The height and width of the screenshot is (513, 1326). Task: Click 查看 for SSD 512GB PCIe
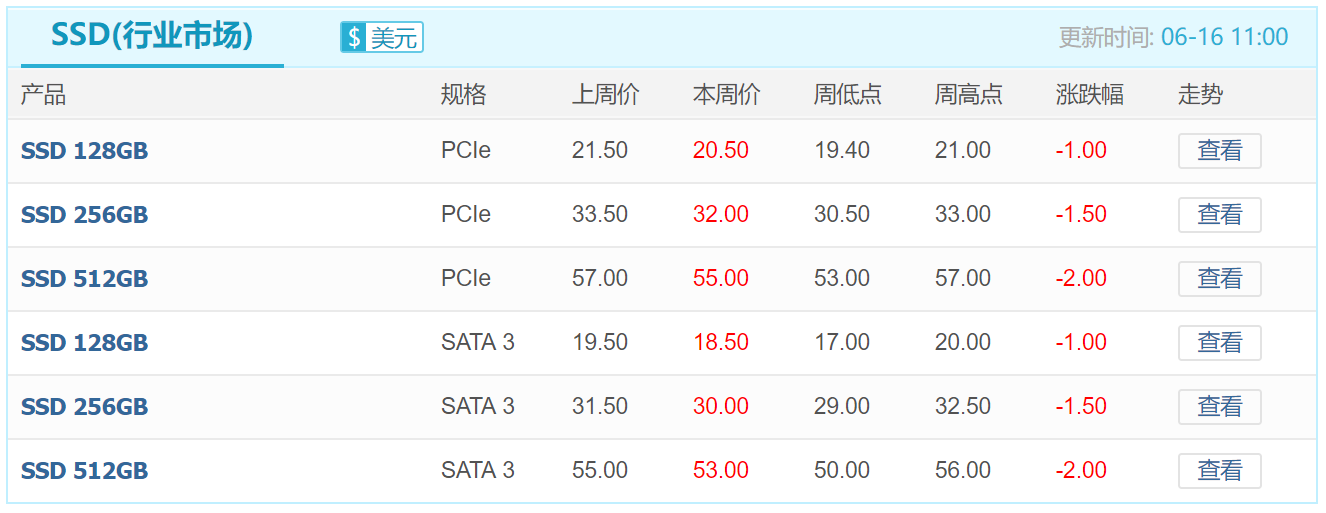click(1220, 279)
